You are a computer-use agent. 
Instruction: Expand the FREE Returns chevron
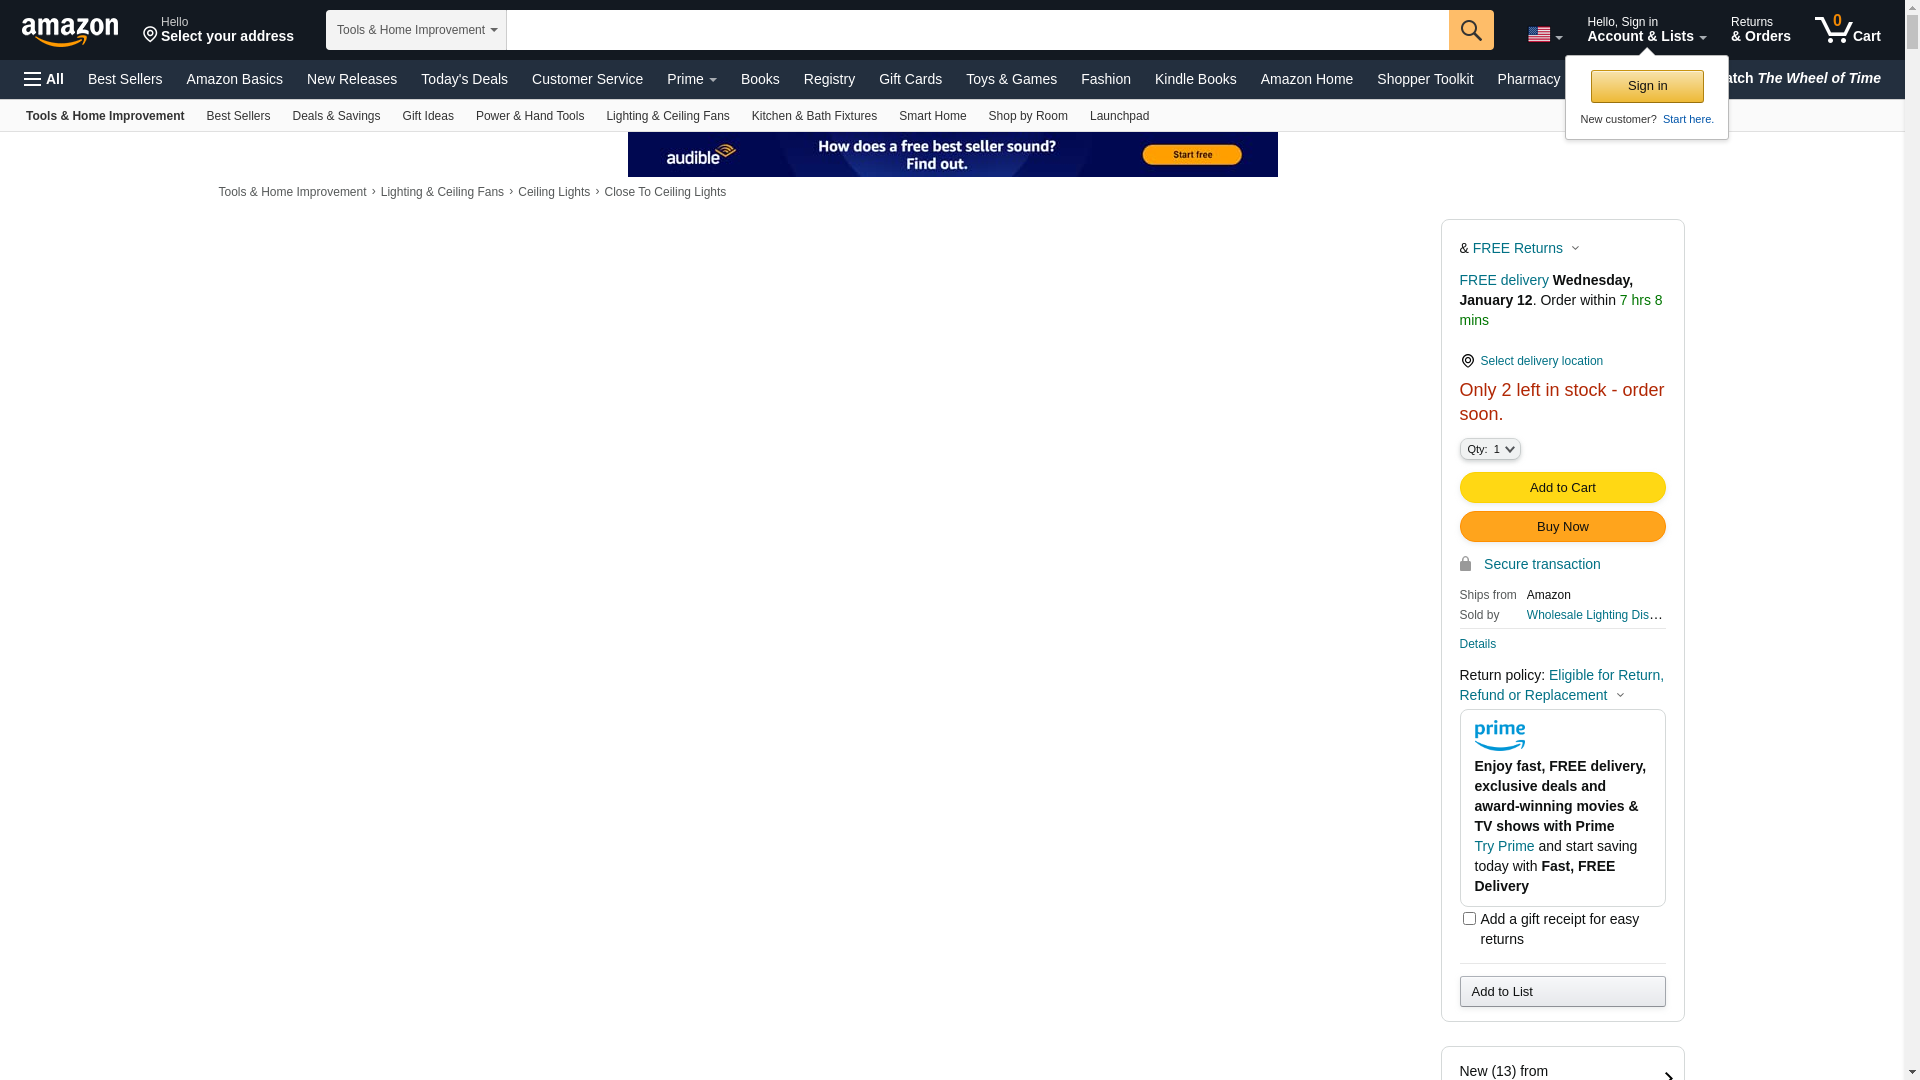1575,249
